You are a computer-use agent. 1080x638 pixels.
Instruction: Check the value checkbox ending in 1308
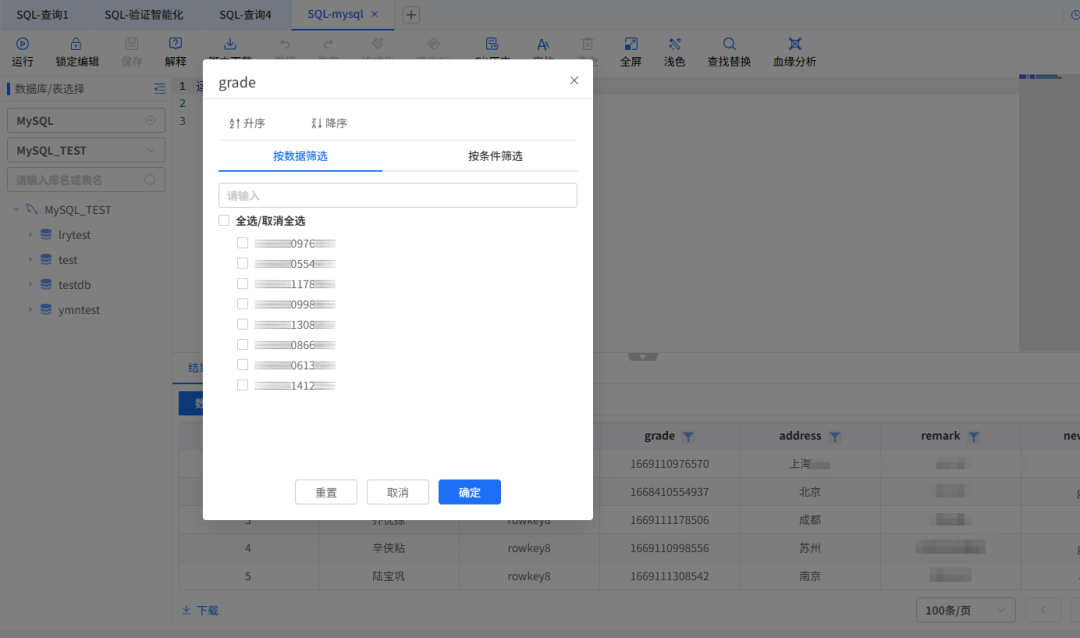click(241, 324)
